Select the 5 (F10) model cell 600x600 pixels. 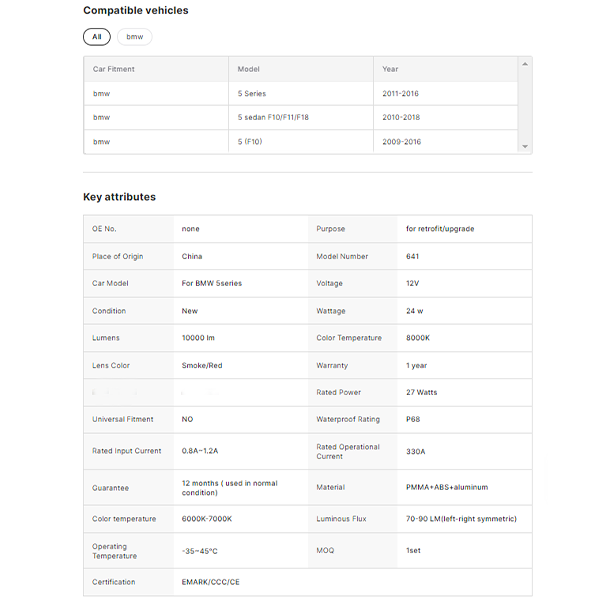251,142
